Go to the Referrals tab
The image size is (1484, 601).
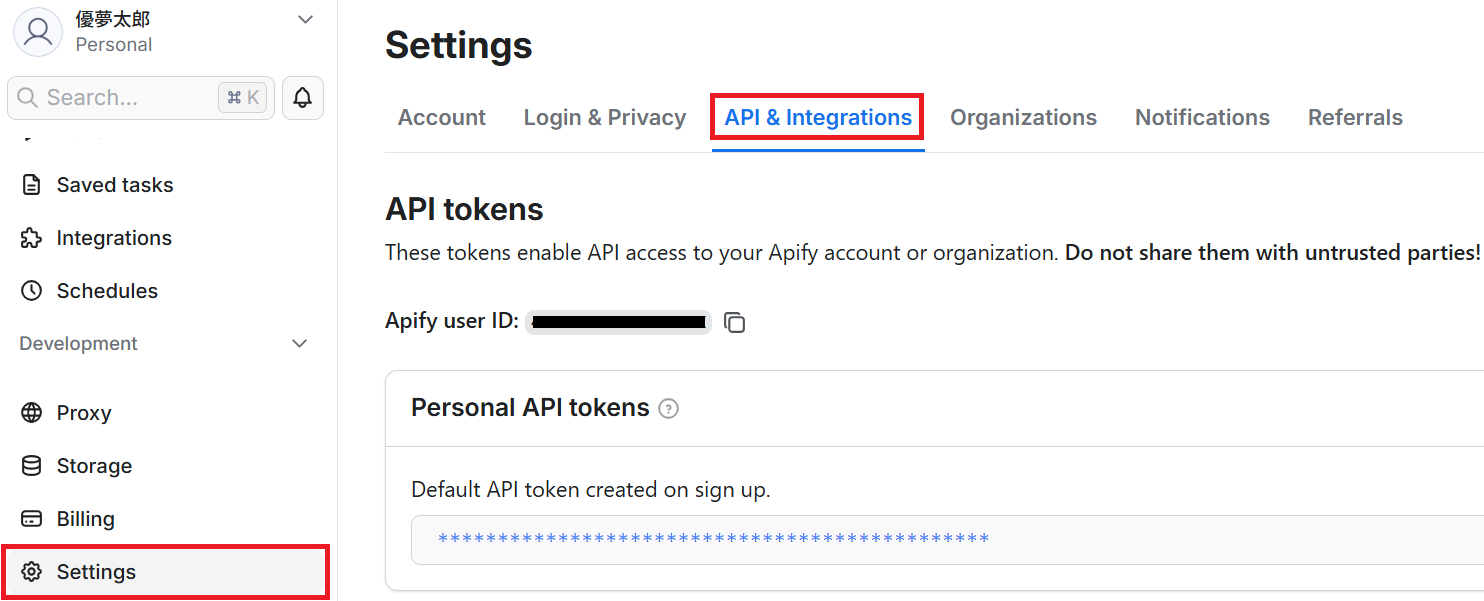(x=1355, y=118)
